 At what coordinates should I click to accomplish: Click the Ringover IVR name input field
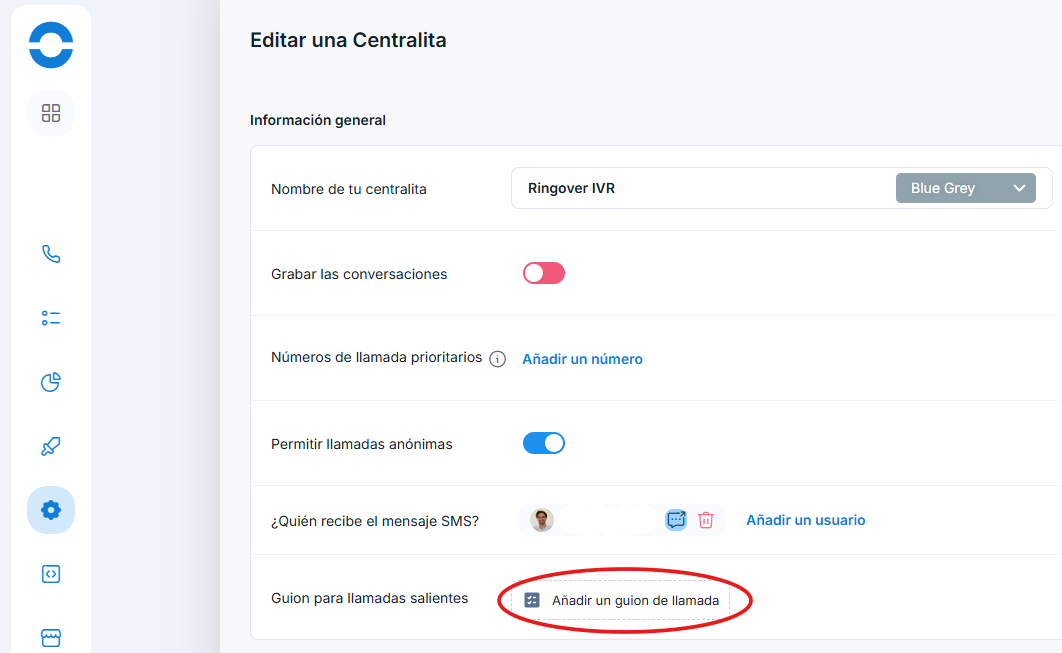[x=701, y=188]
